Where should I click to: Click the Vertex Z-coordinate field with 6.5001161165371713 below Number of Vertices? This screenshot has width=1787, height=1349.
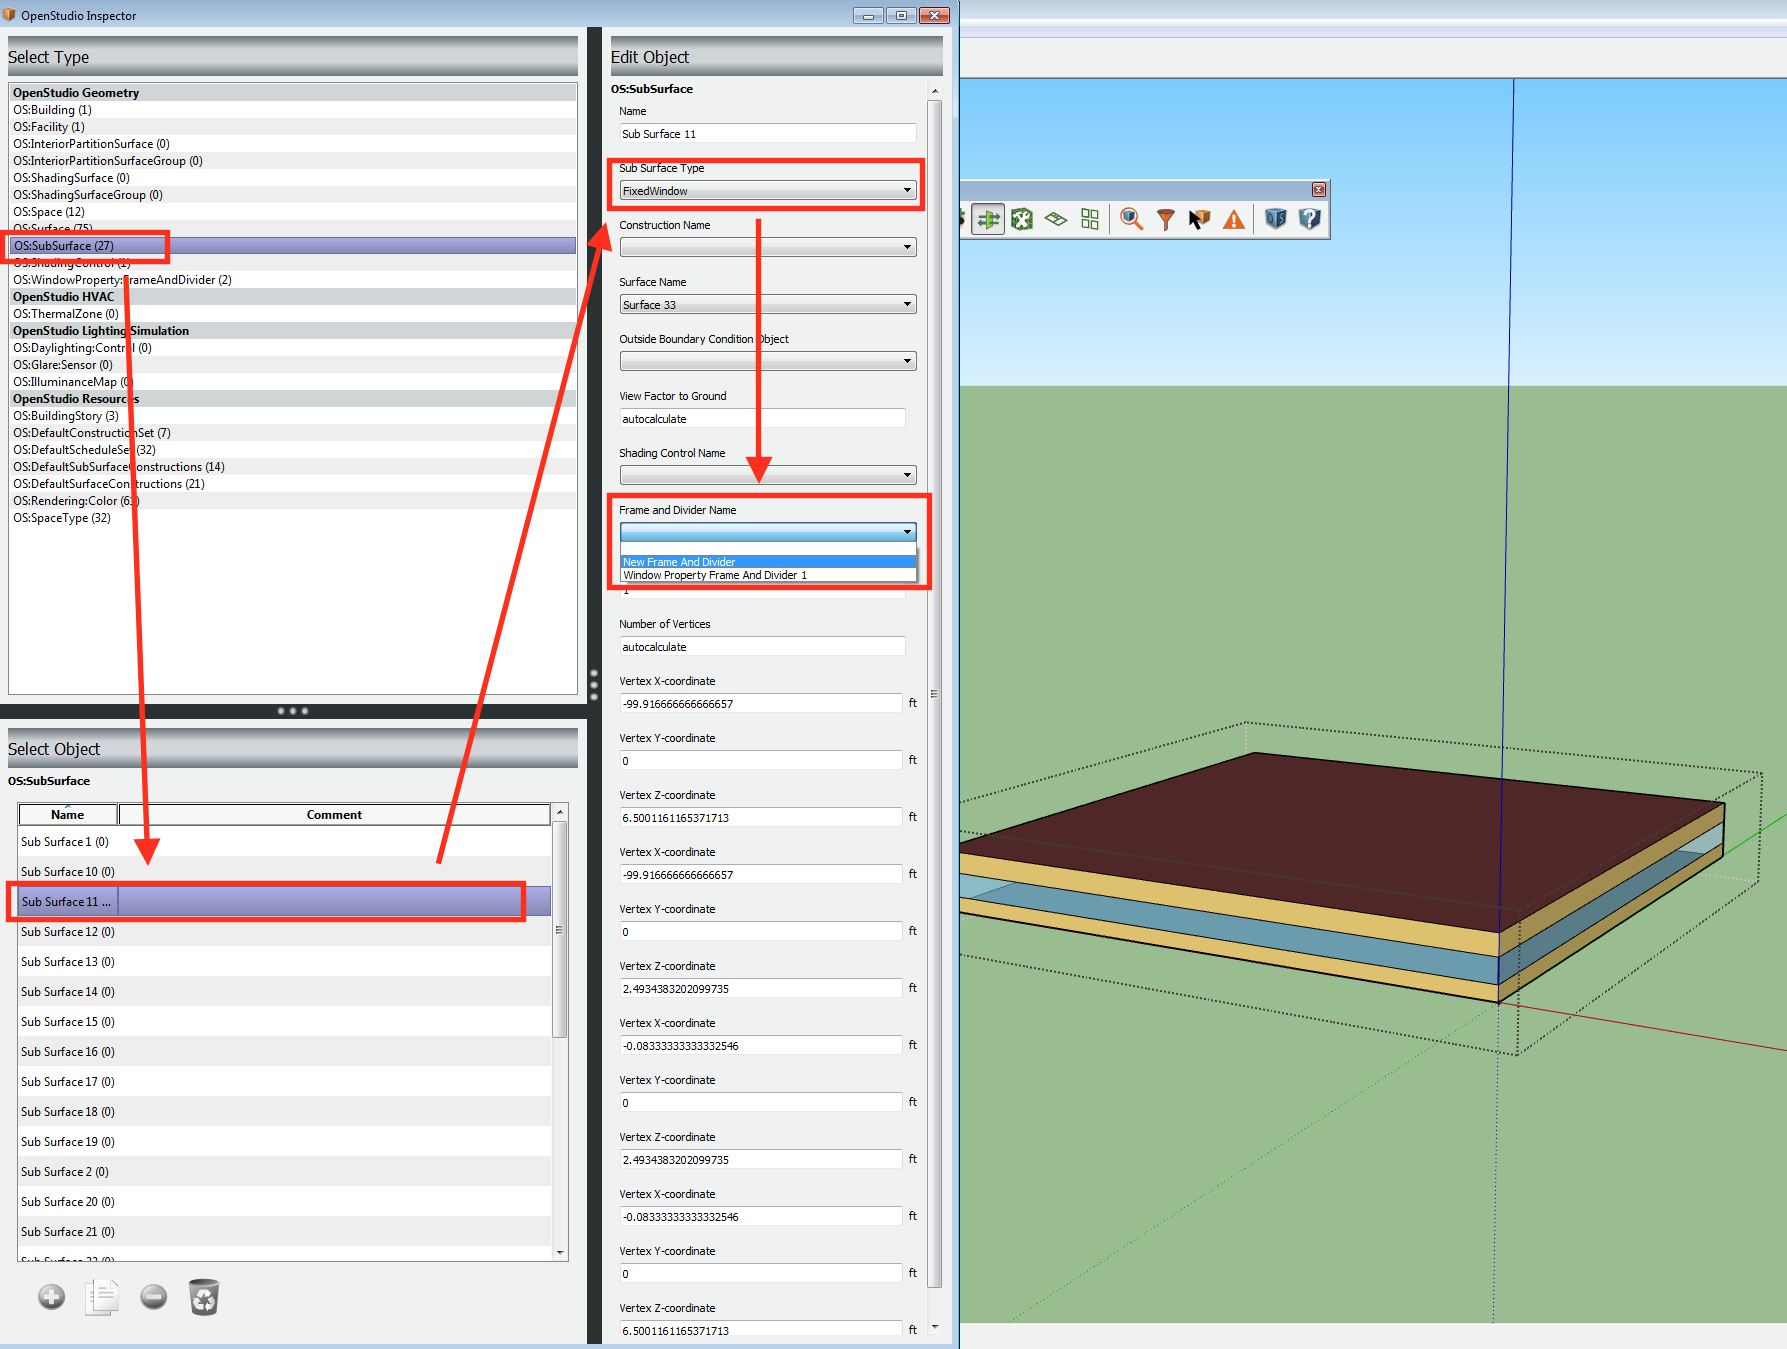760,818
